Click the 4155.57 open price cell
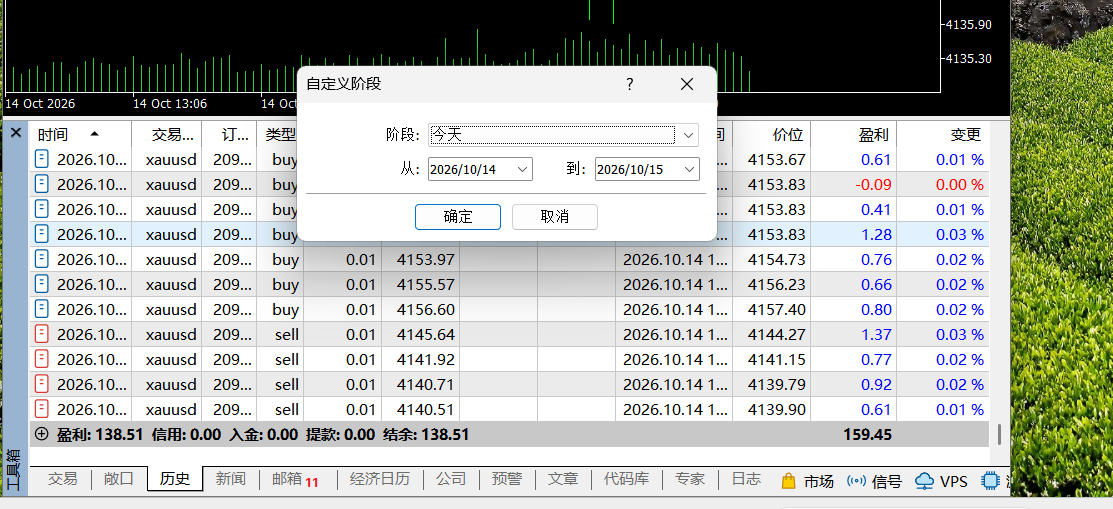This screenshot has width=1113, height=509. [426, 285]
